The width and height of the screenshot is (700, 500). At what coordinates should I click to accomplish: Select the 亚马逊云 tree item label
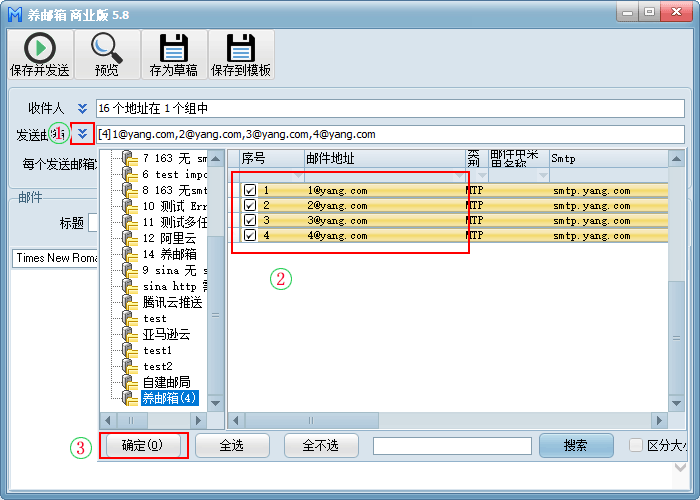tap(166, 335)
